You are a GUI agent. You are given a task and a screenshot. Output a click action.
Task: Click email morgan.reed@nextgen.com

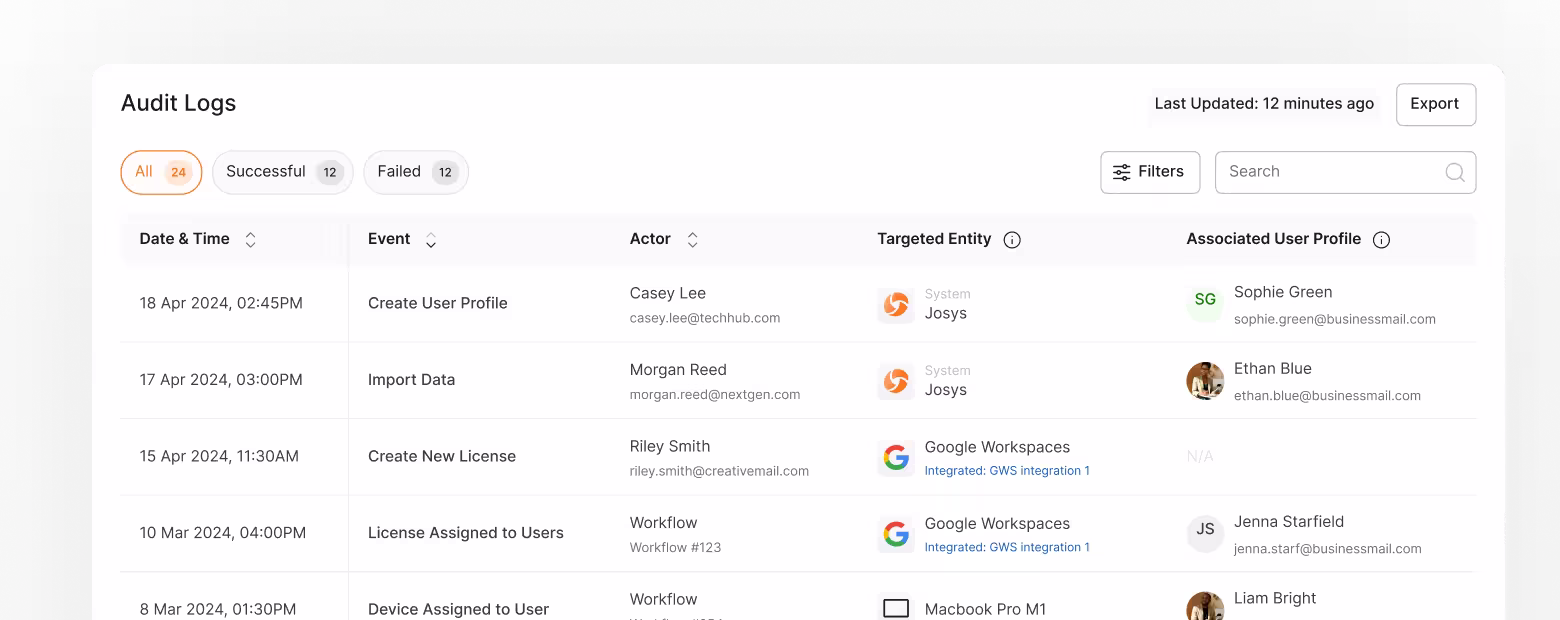point(715,395)
